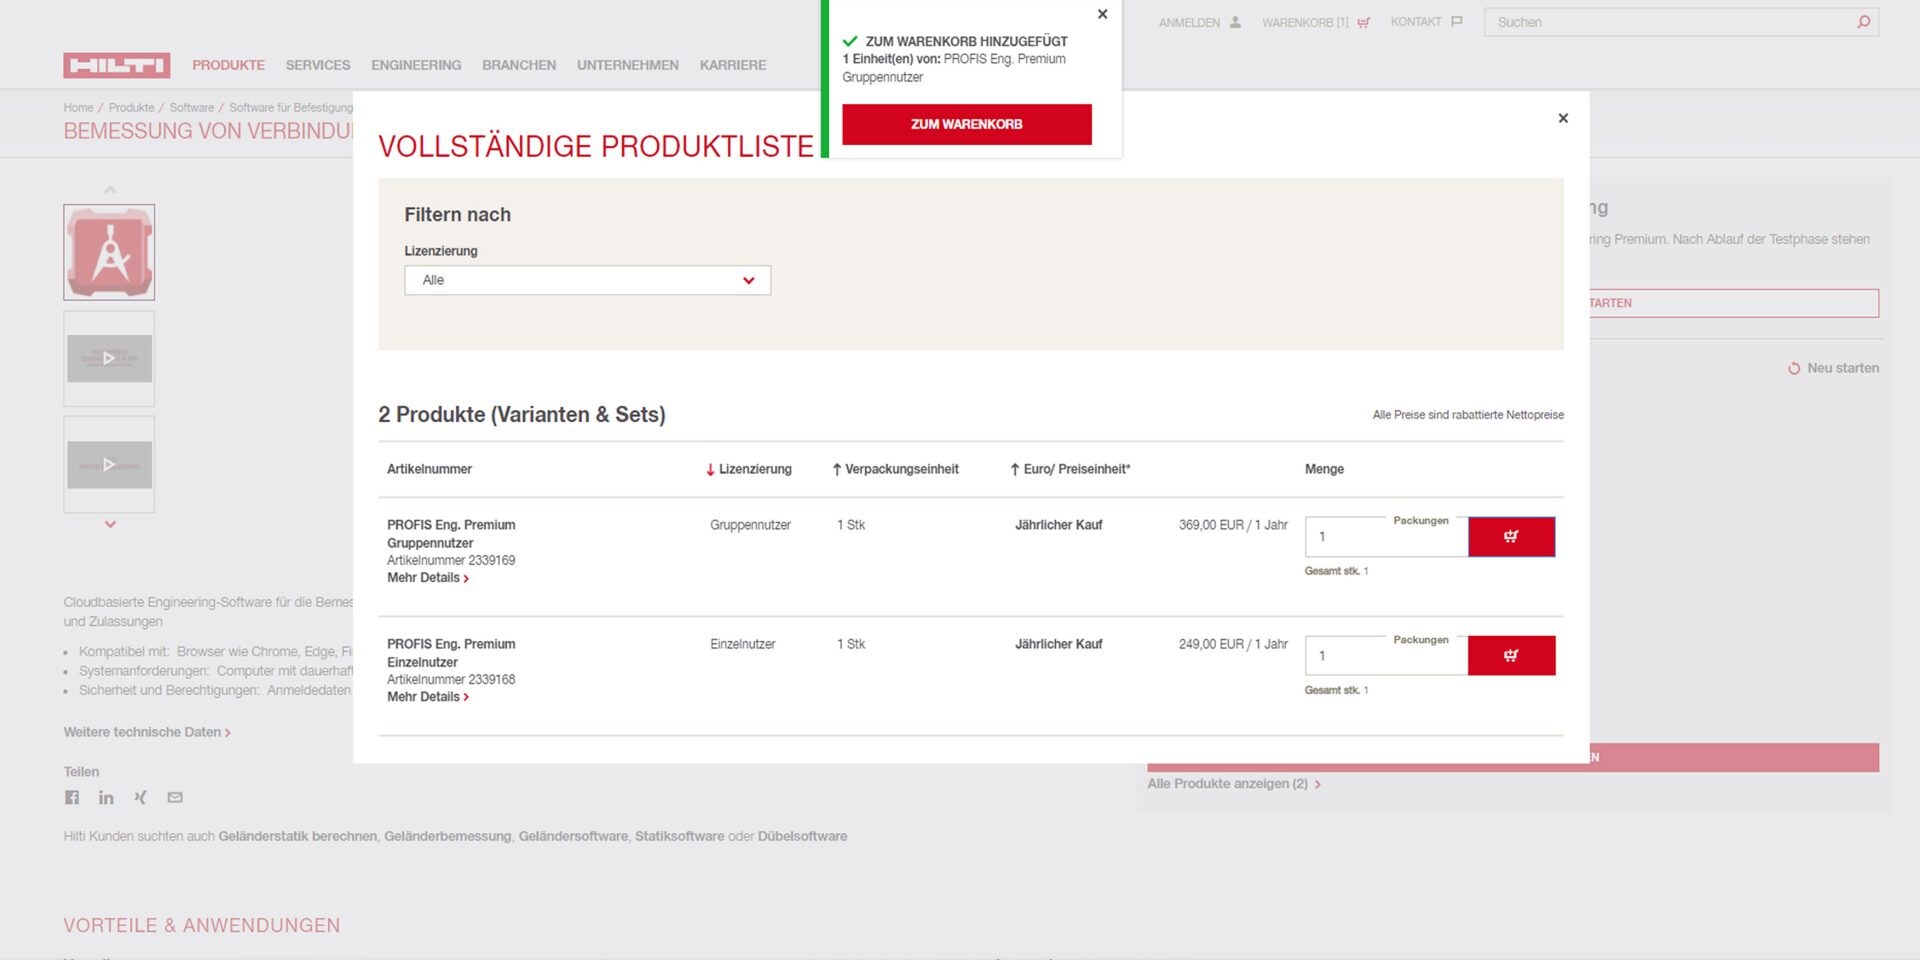
Task: Open Geländerstatik berechnen link
Action: 298,836
